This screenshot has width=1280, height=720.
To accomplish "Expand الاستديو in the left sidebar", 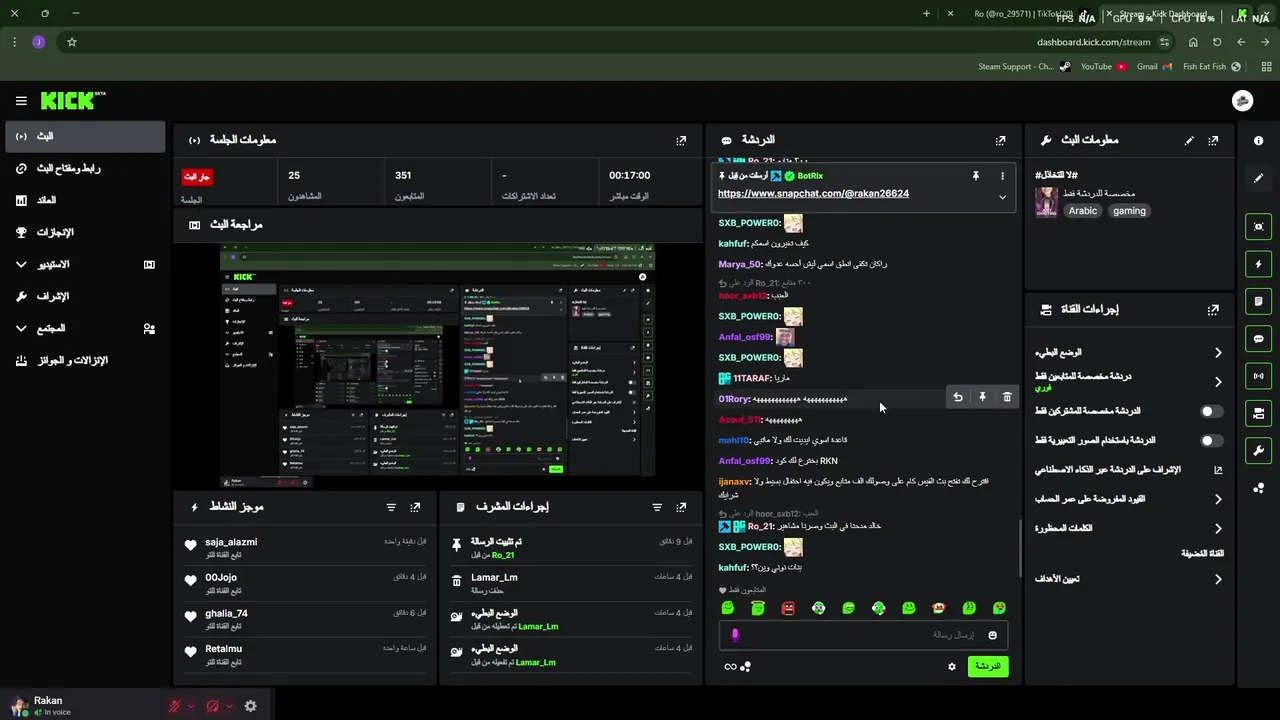I will click(84, 264).
